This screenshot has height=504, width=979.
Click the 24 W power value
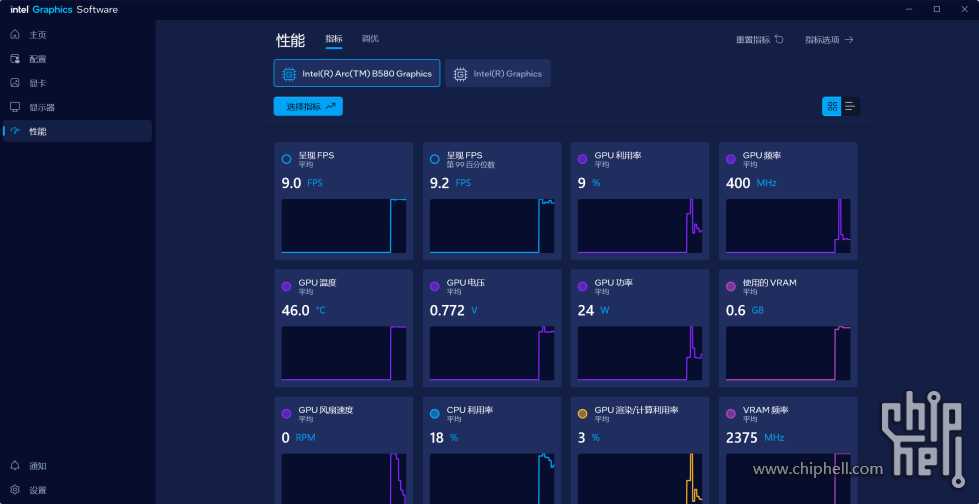593,310
